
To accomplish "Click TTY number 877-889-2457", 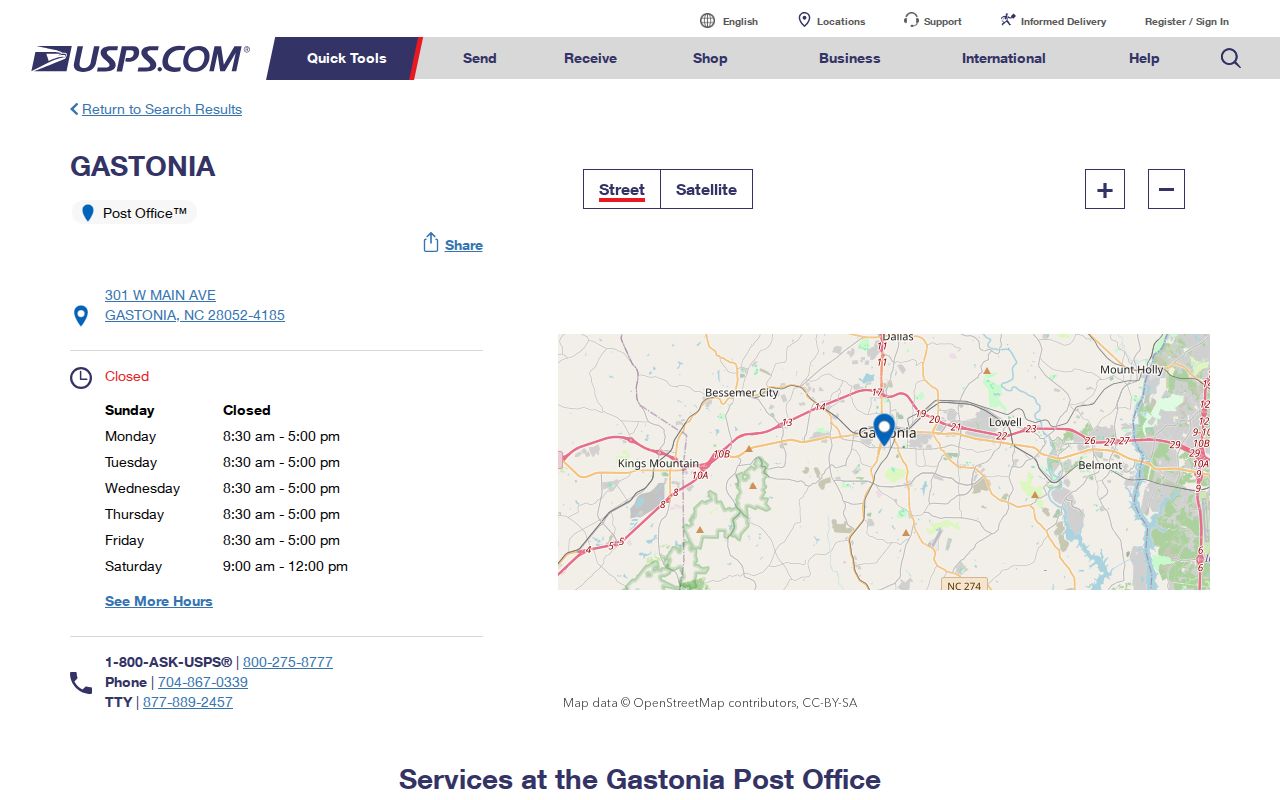I will (x=188, y=702).
